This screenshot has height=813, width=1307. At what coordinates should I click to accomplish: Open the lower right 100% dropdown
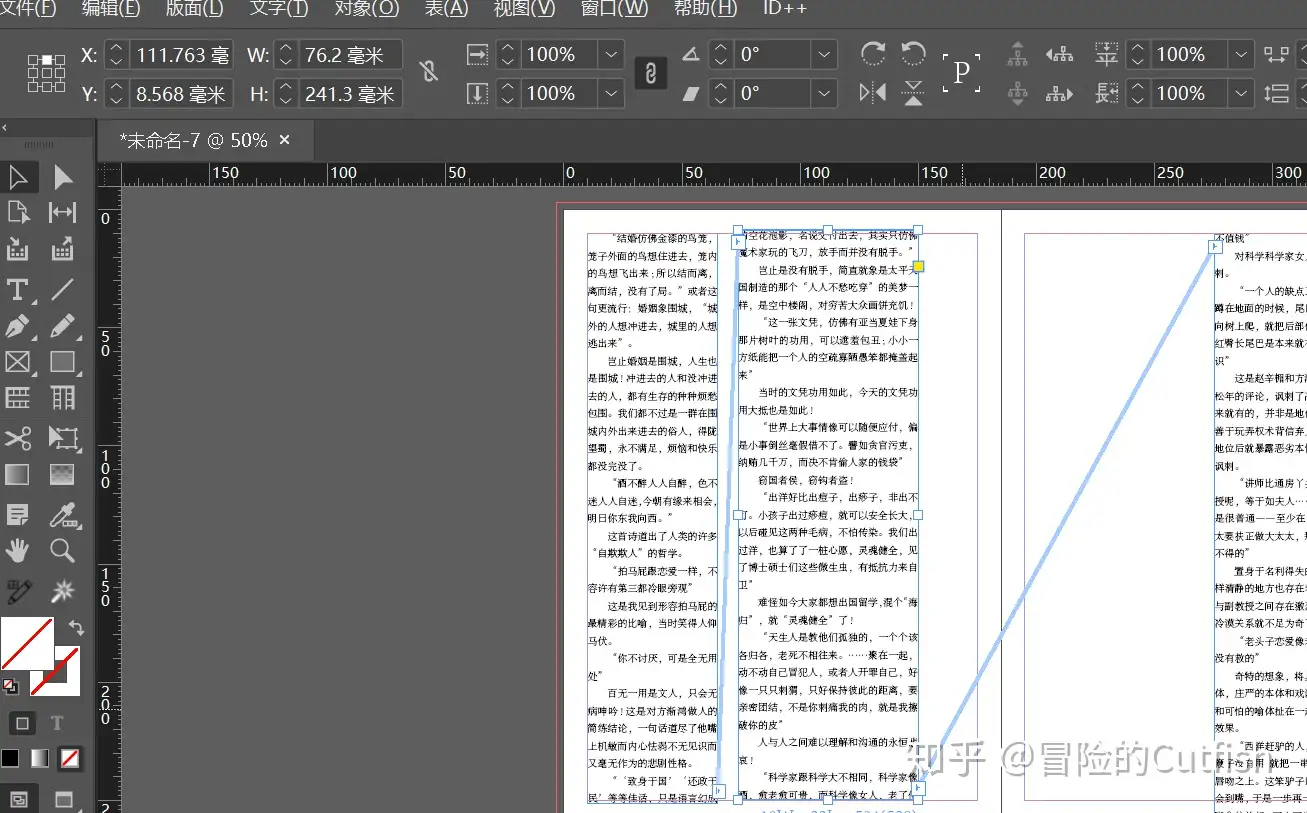pyautogui.click(x=1241, y=93)
